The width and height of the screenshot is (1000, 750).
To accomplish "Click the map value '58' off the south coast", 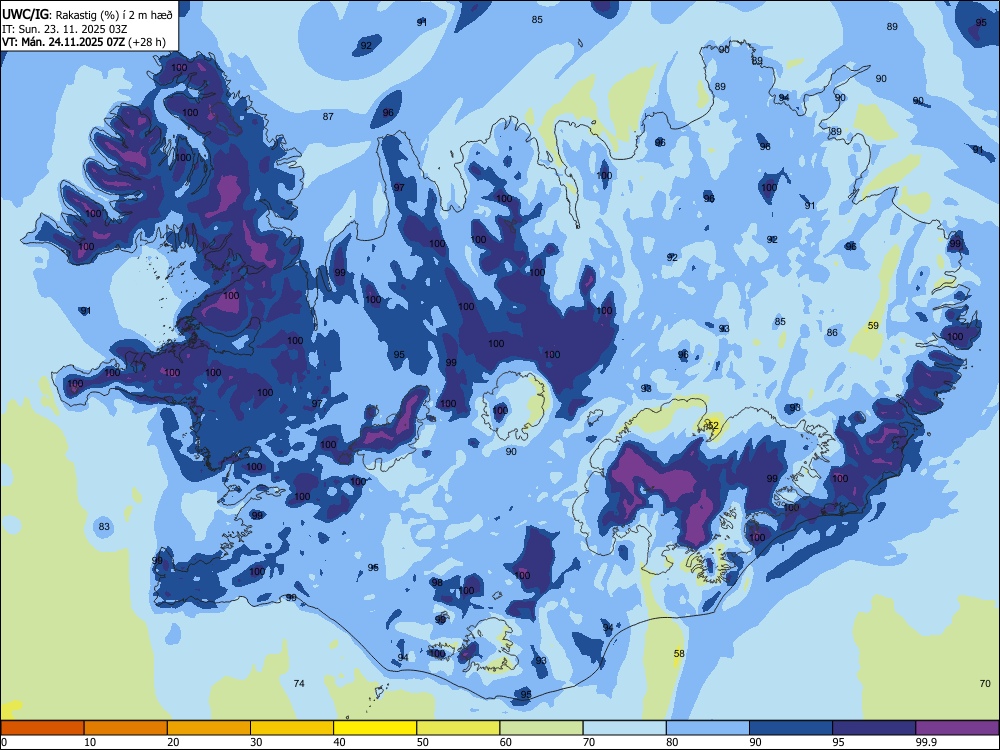I will (x=679, y=653).
